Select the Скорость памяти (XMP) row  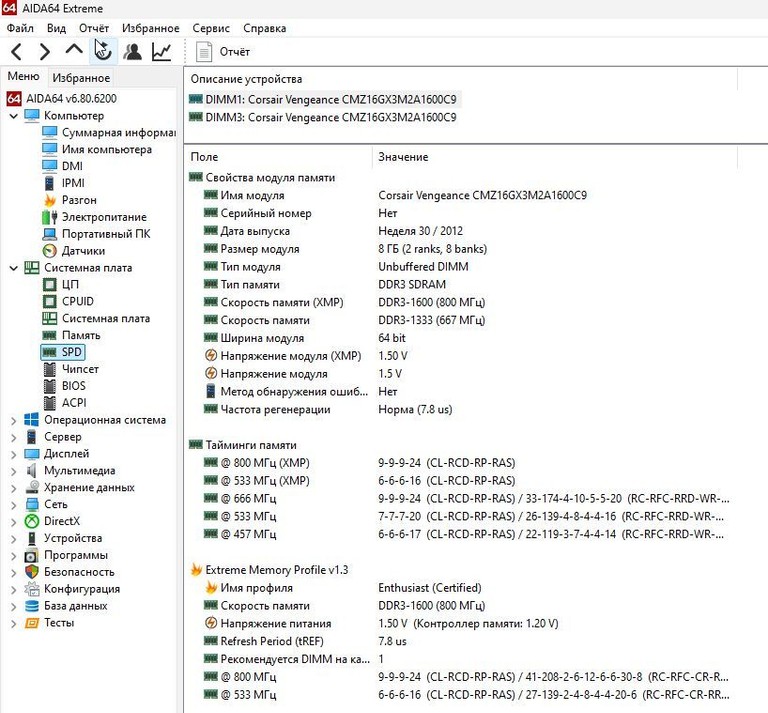tap(344, 302)
